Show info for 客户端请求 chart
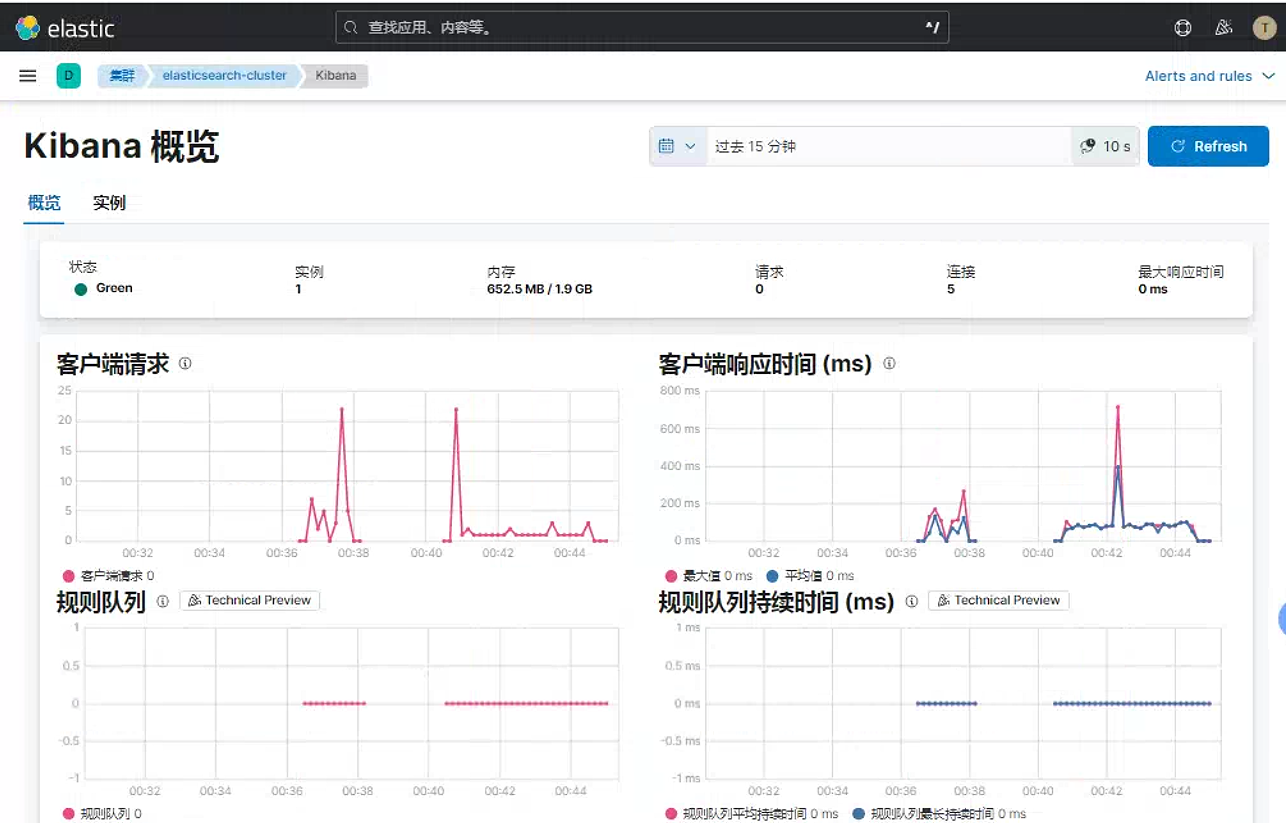 coord(185,364)
